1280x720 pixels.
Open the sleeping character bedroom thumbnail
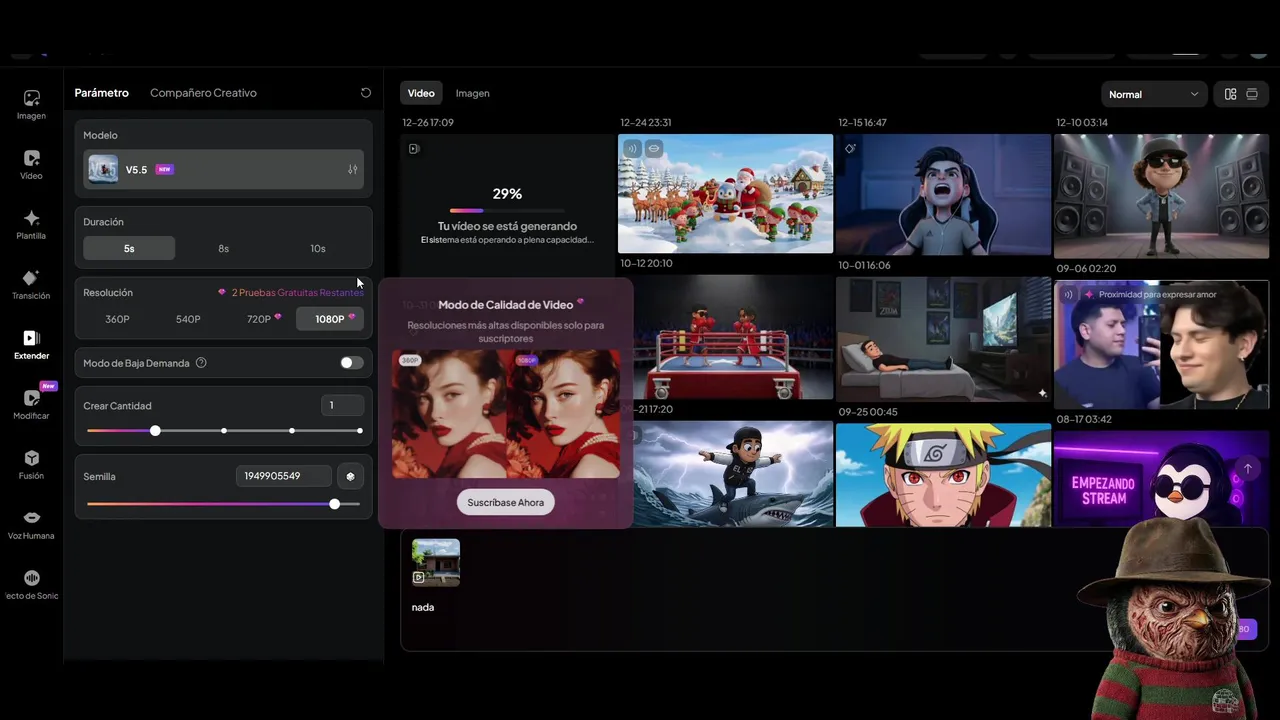coord(943,340)
